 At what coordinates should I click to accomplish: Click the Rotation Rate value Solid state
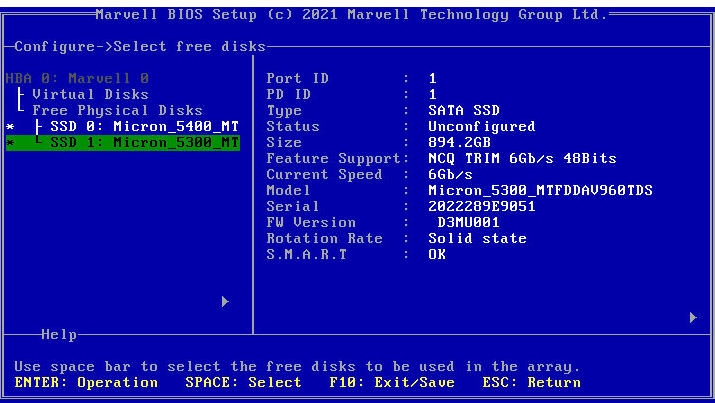[477, 238]
